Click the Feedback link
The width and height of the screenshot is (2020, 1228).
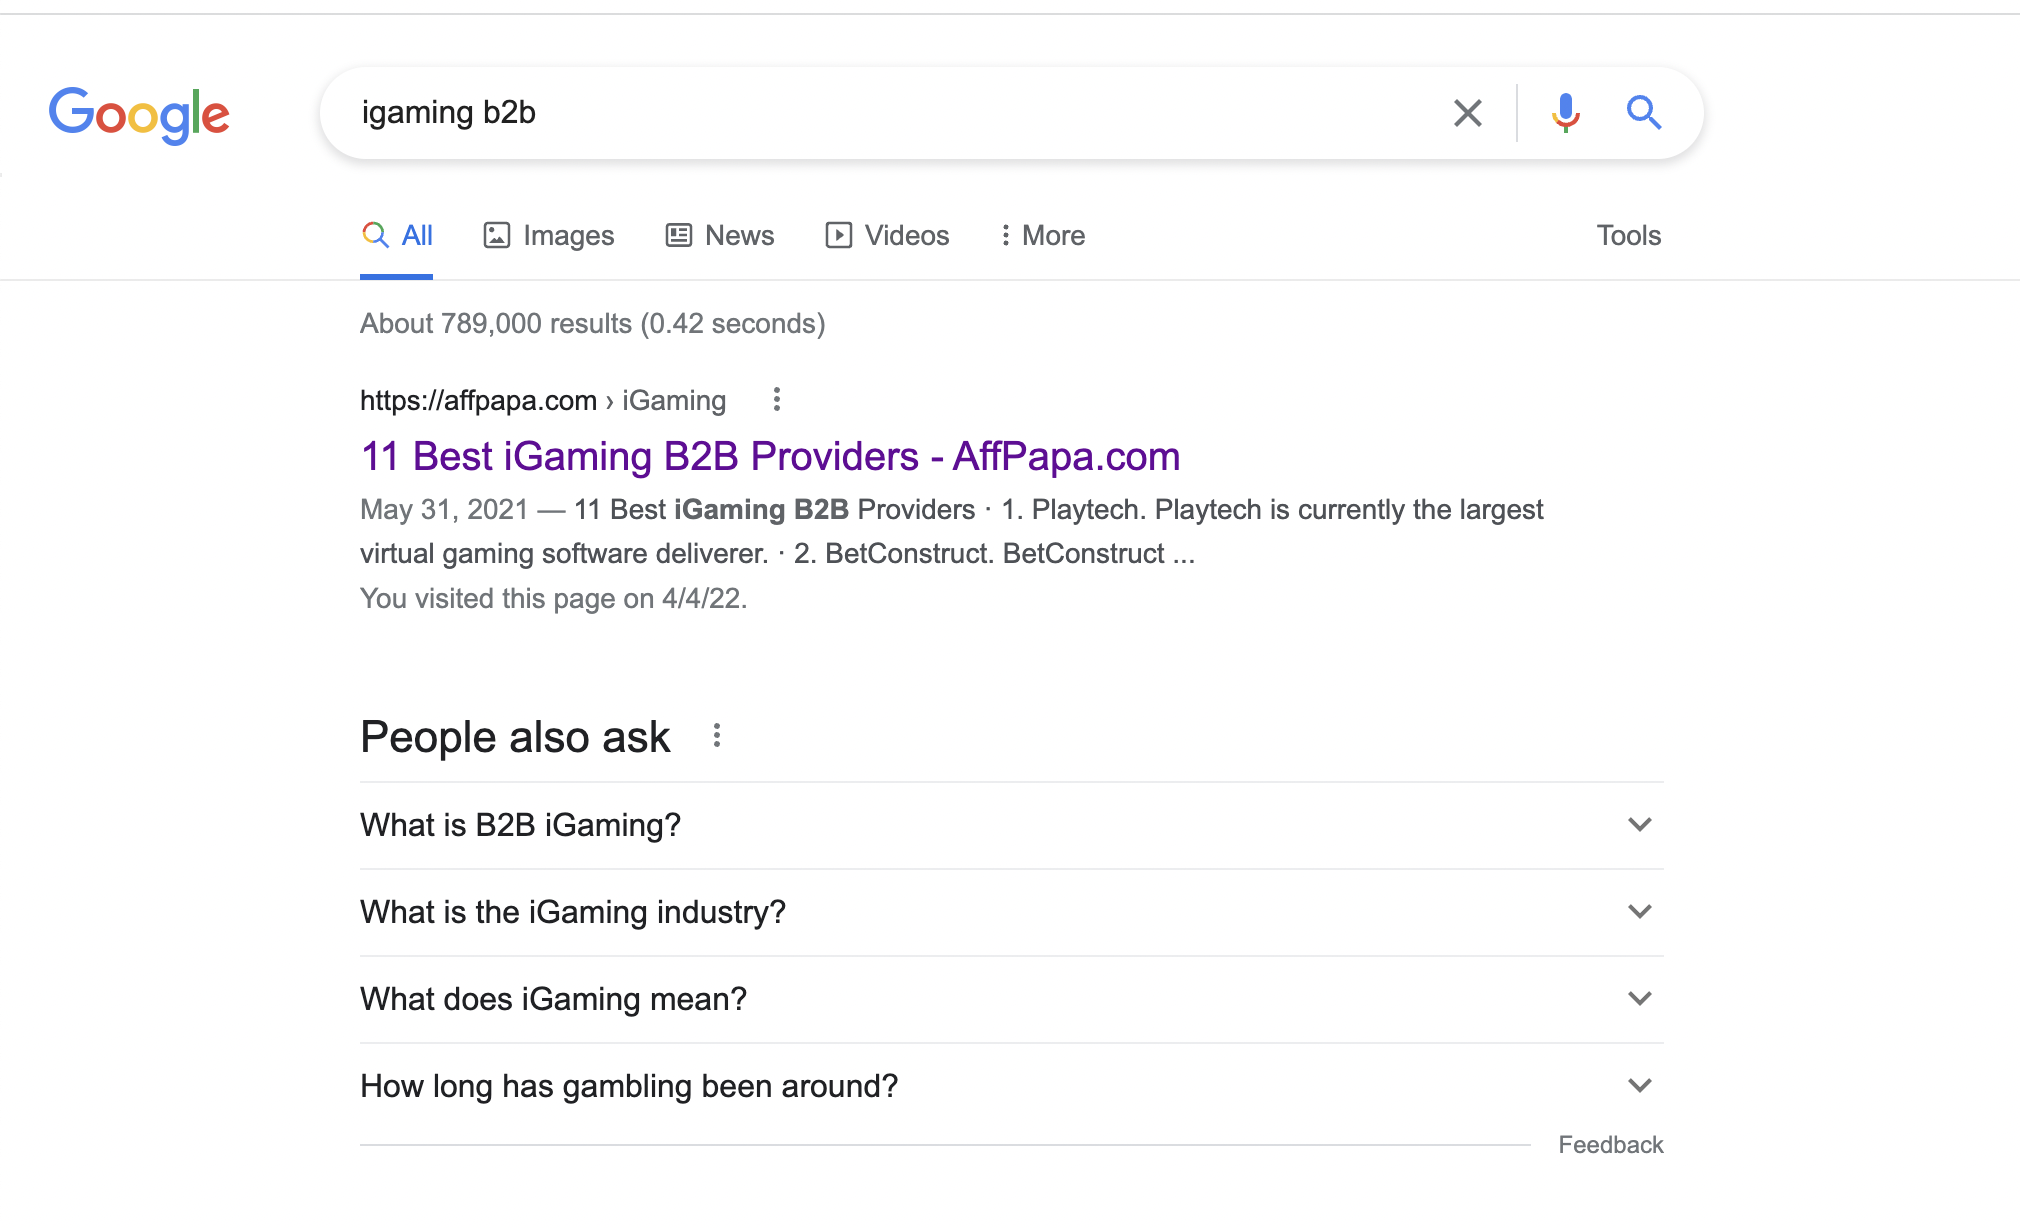tap(1610, 1145)
